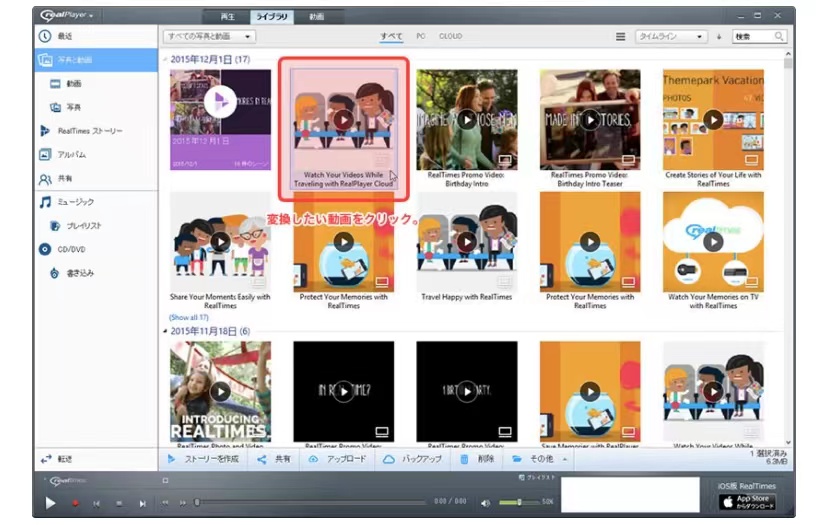This screenshot has width=827, height=525.
Task: Open Watch Your Memories on TV thumbnail
Action: coord(713,242)
